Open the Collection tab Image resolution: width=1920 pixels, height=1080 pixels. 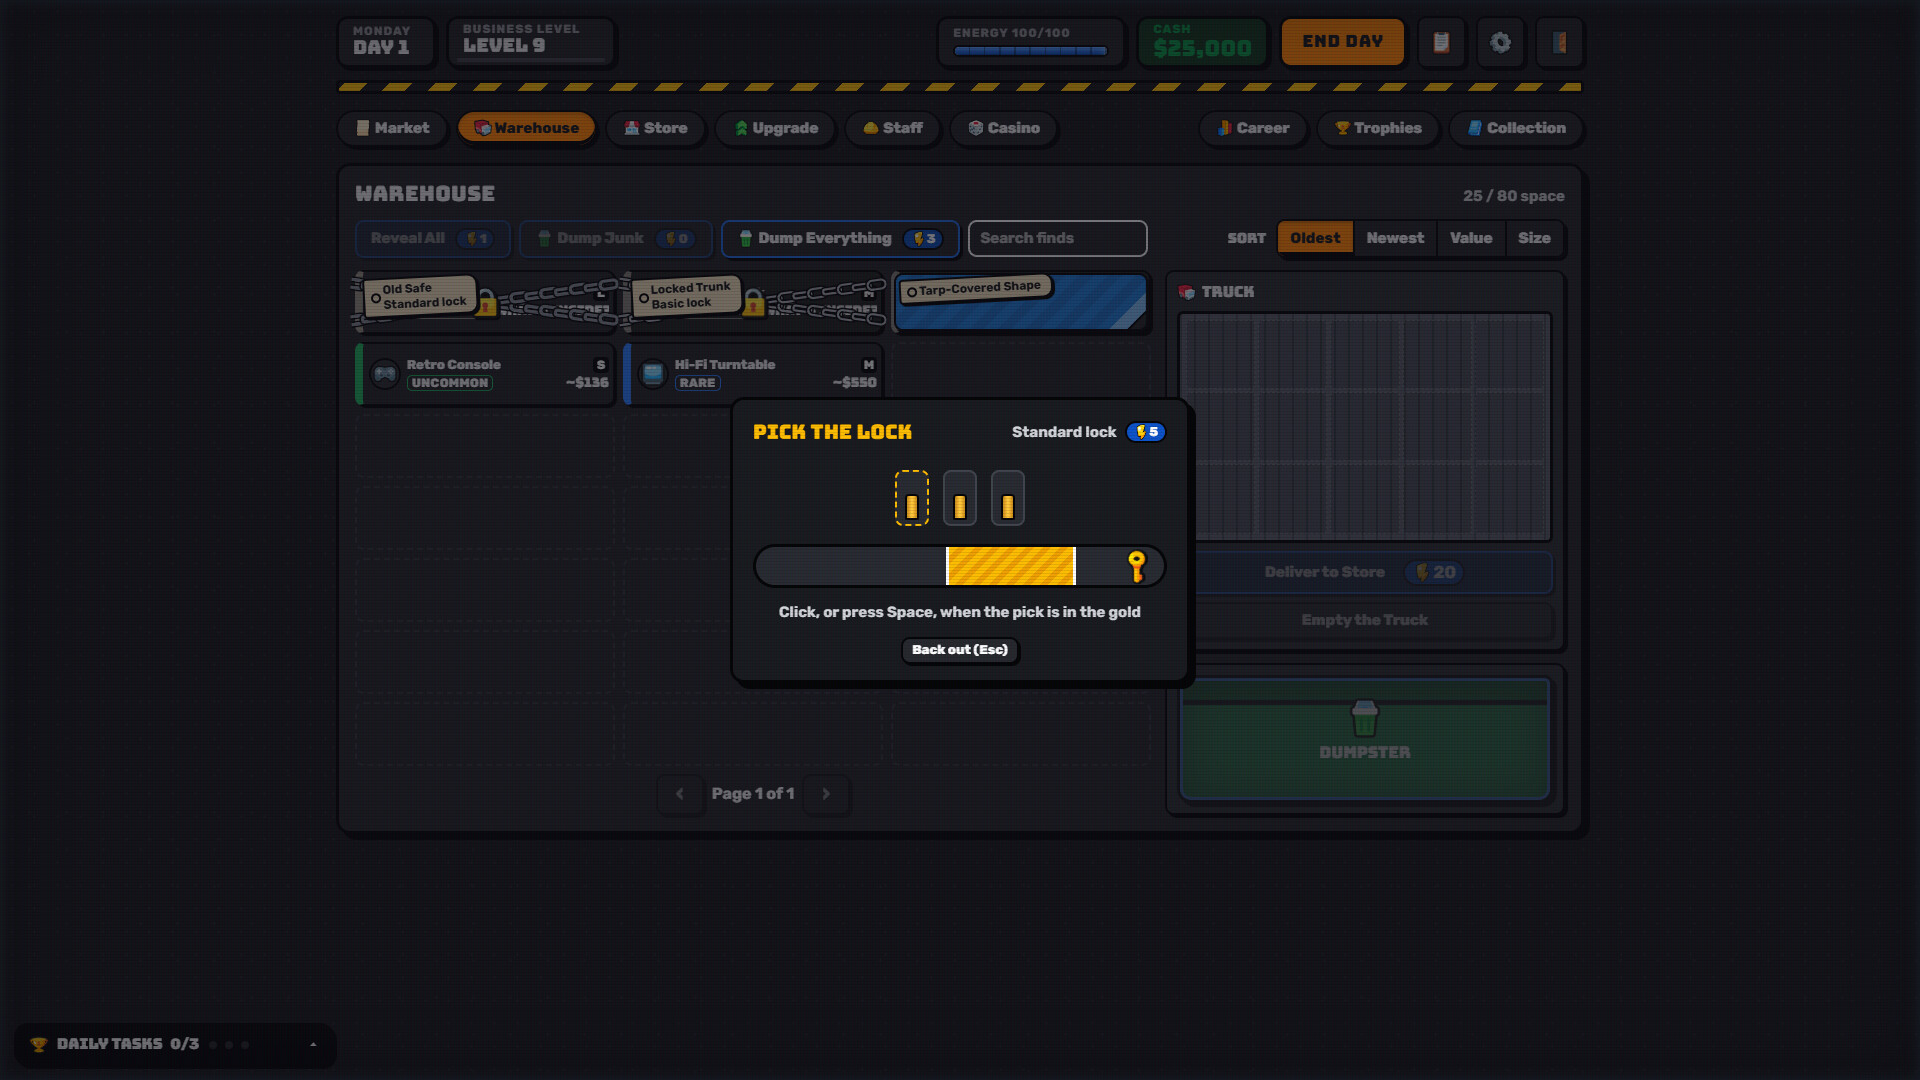point(1516,128)
